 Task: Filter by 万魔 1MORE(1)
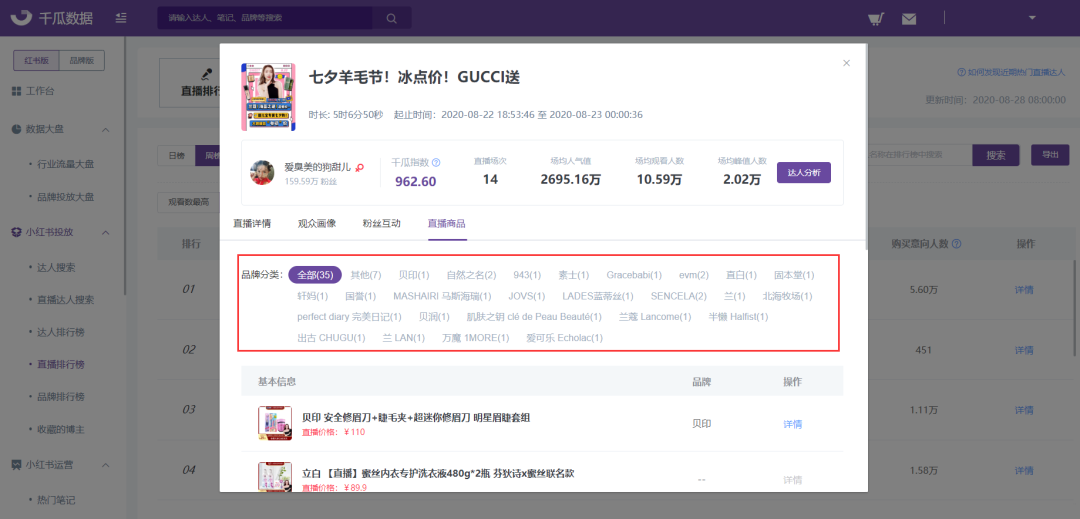[476, 338]
